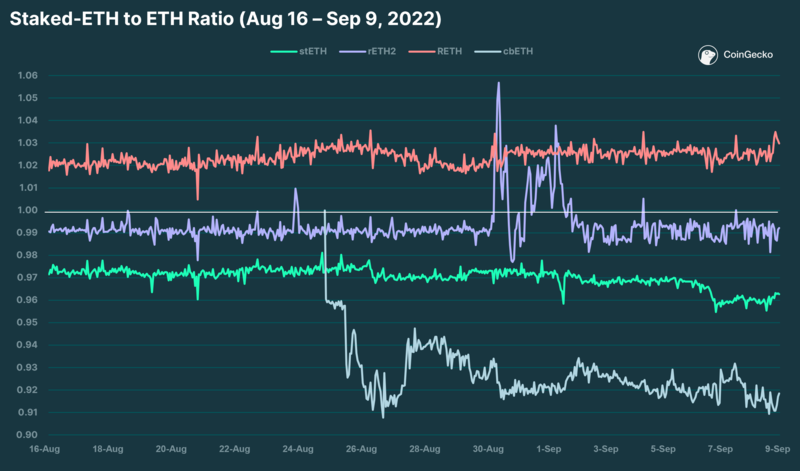Viewport: 800px width, 471px height.
Task: Select the 0.90 y-axis value label
Action: click(27, 435)
